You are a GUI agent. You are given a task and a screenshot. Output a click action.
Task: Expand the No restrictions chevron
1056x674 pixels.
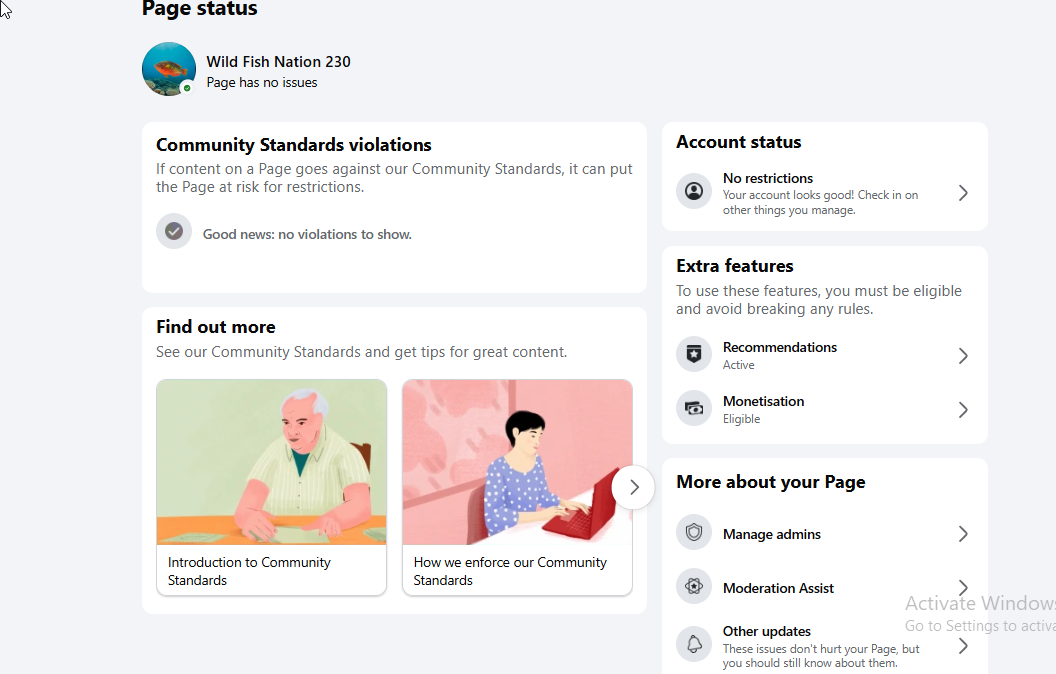[963, 193]
